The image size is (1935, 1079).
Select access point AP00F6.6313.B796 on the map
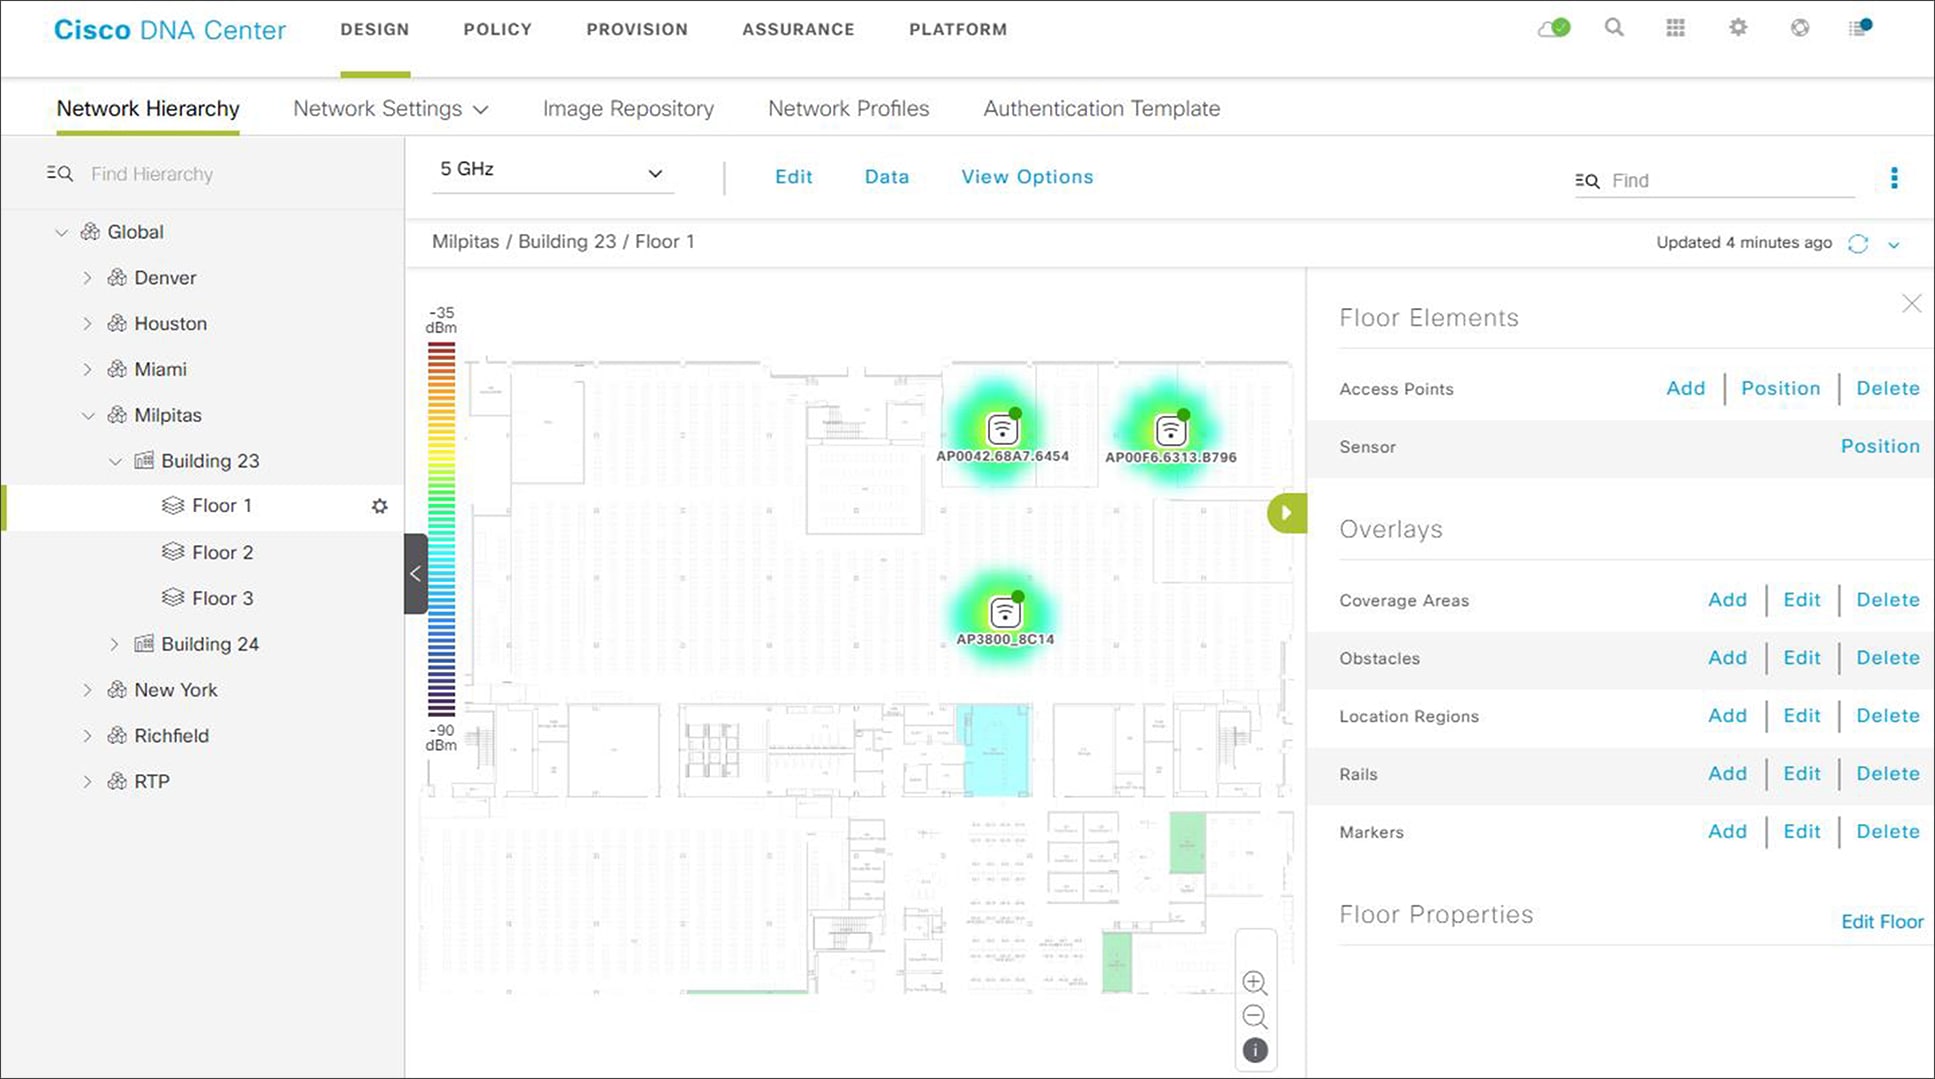1170,431
